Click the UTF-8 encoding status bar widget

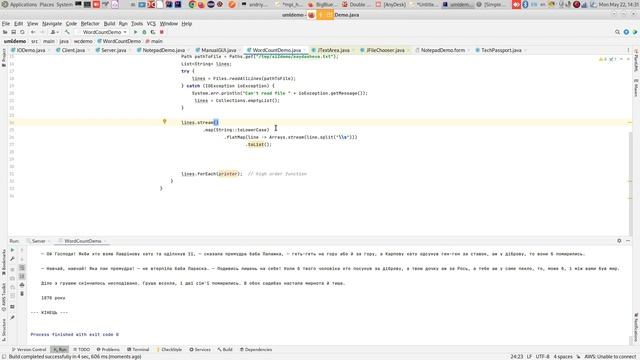click(542, 356)
